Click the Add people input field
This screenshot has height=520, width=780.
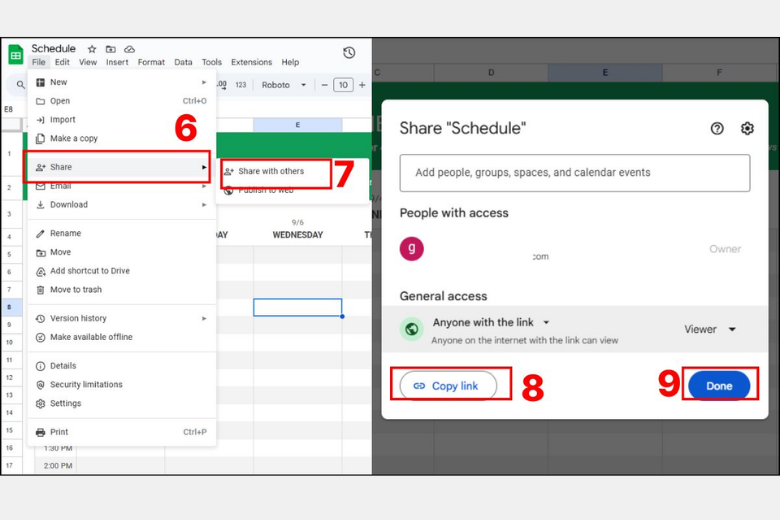(x=575, y=173)
